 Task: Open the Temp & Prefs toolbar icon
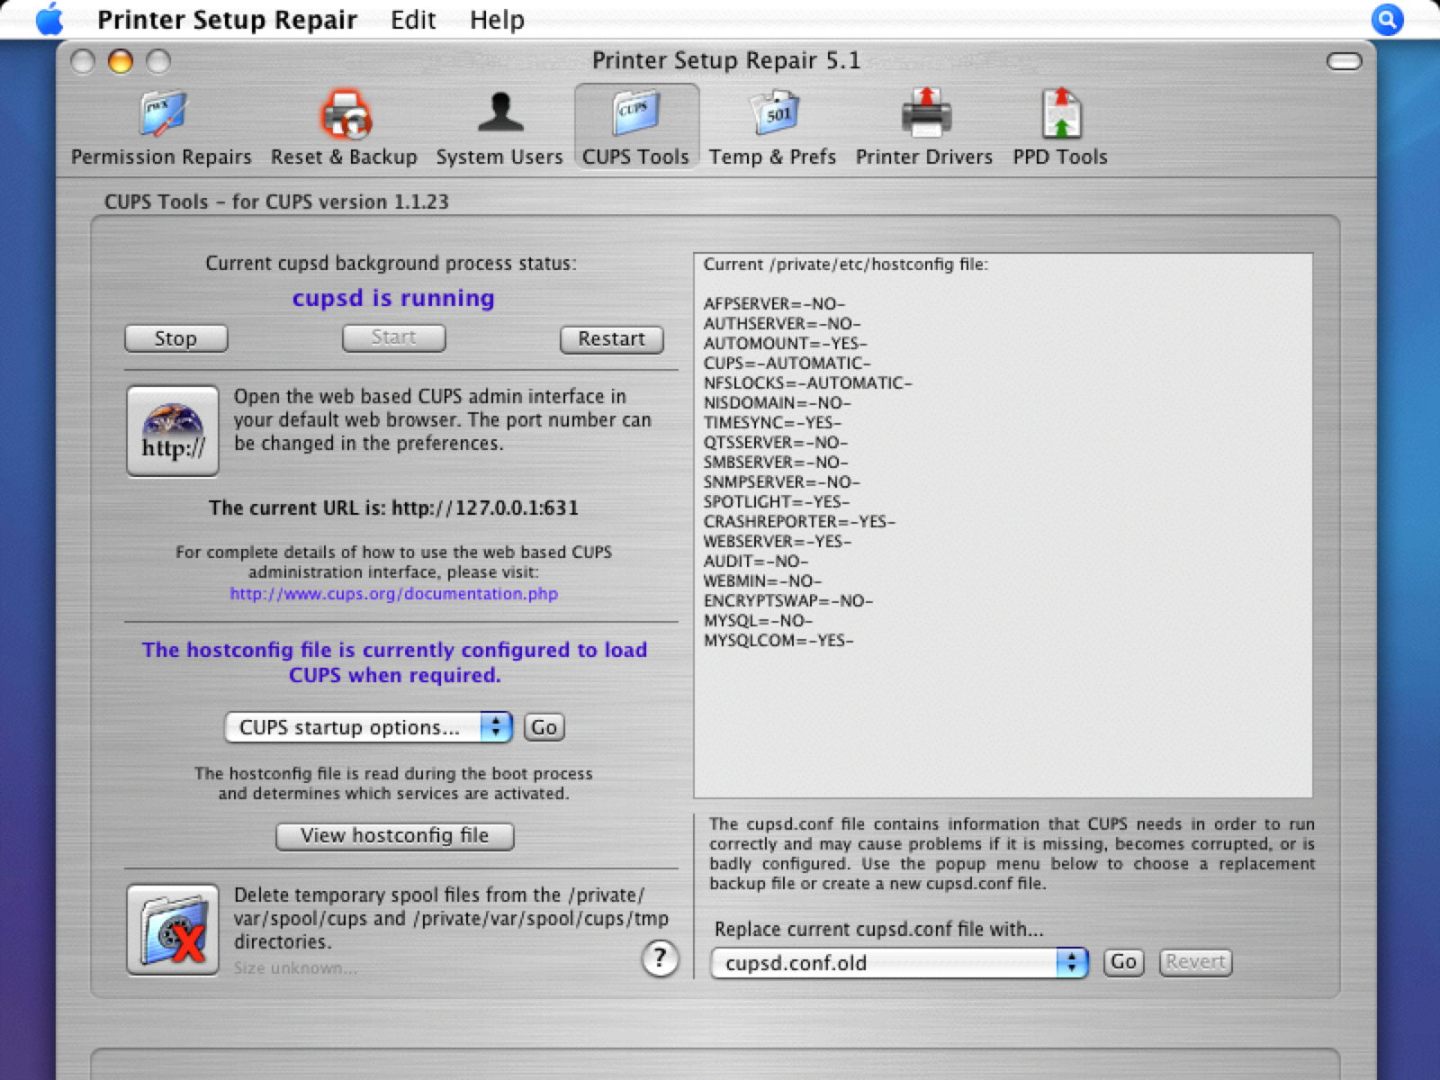click(x=772, y=128)
